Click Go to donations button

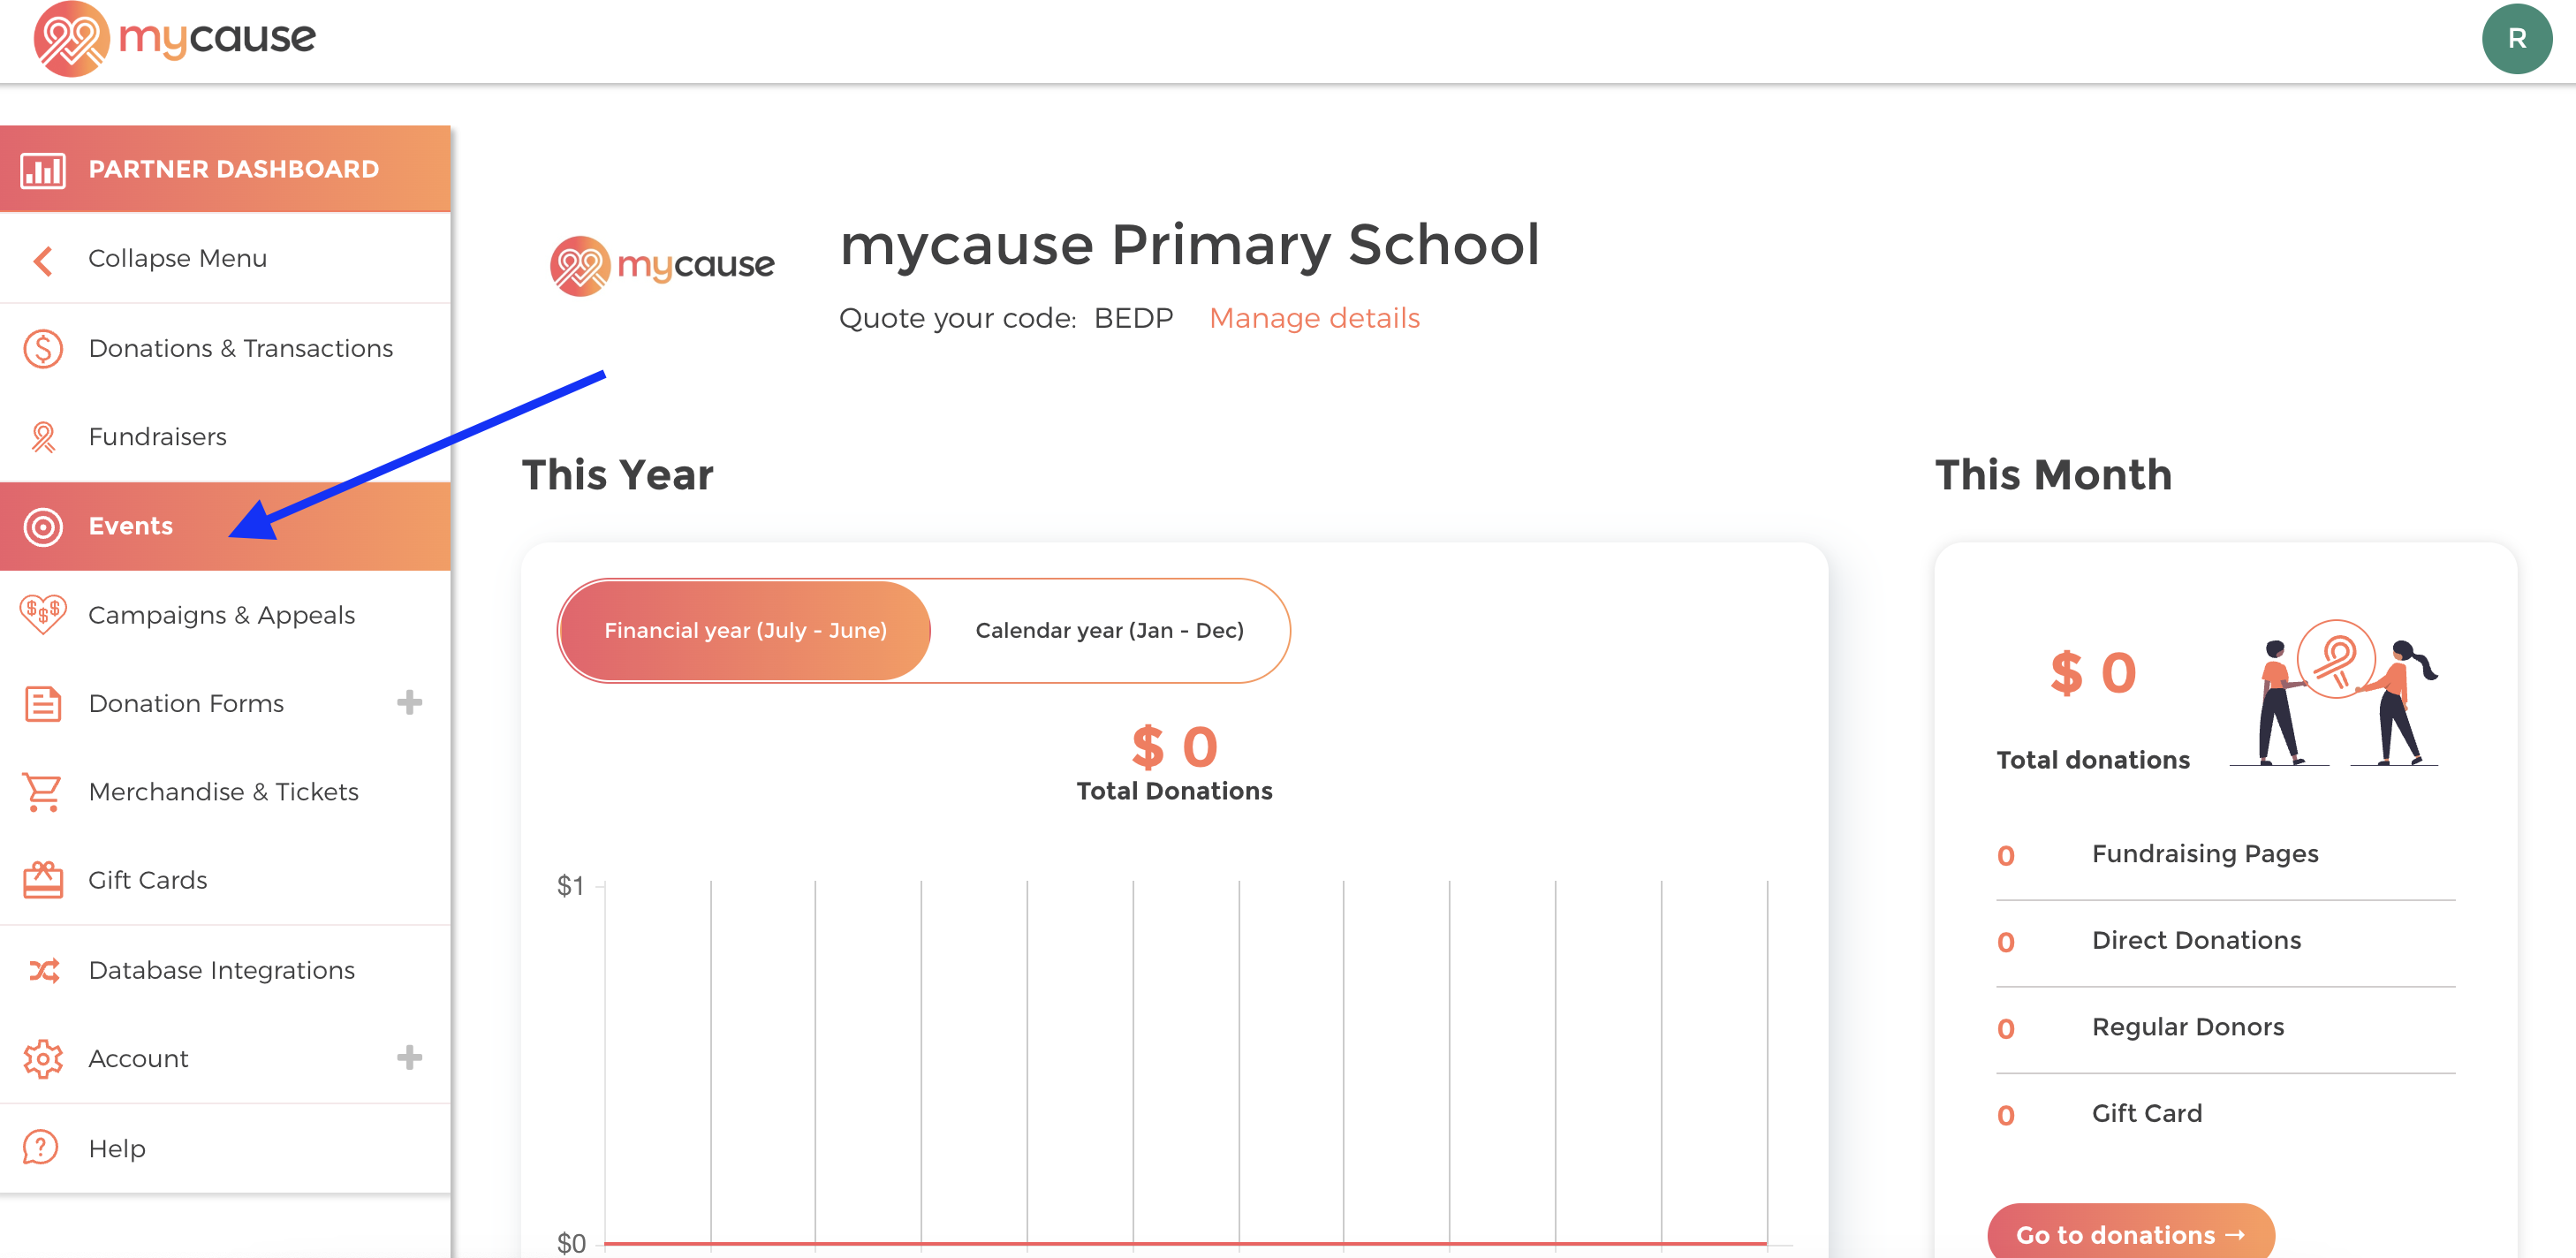click(2131, 1234)
